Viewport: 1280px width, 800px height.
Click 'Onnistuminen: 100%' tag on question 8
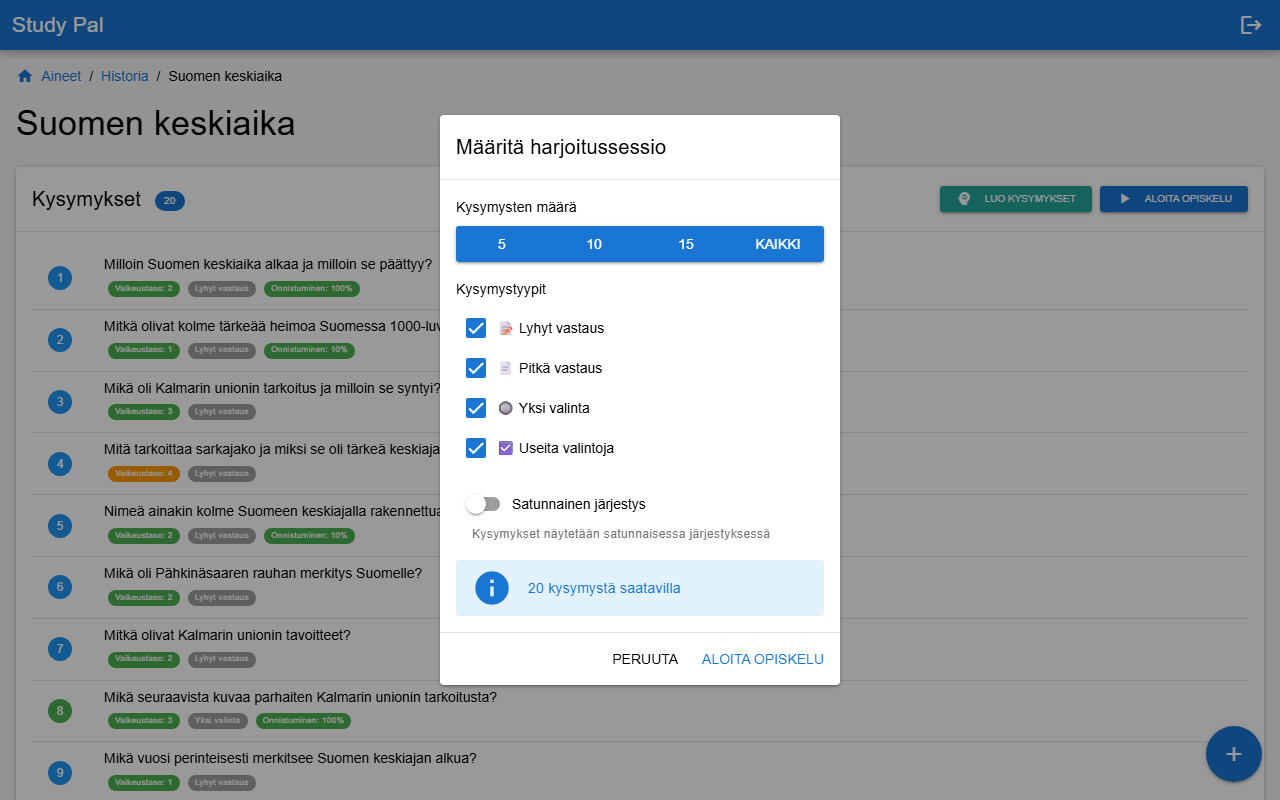coord(303,720)
